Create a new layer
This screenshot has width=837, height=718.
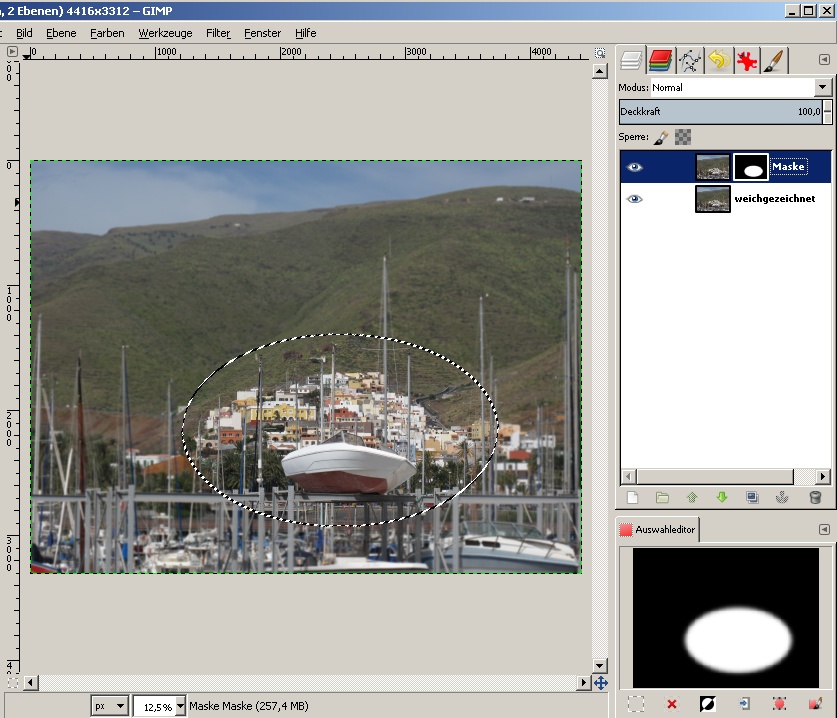(632, 497)
